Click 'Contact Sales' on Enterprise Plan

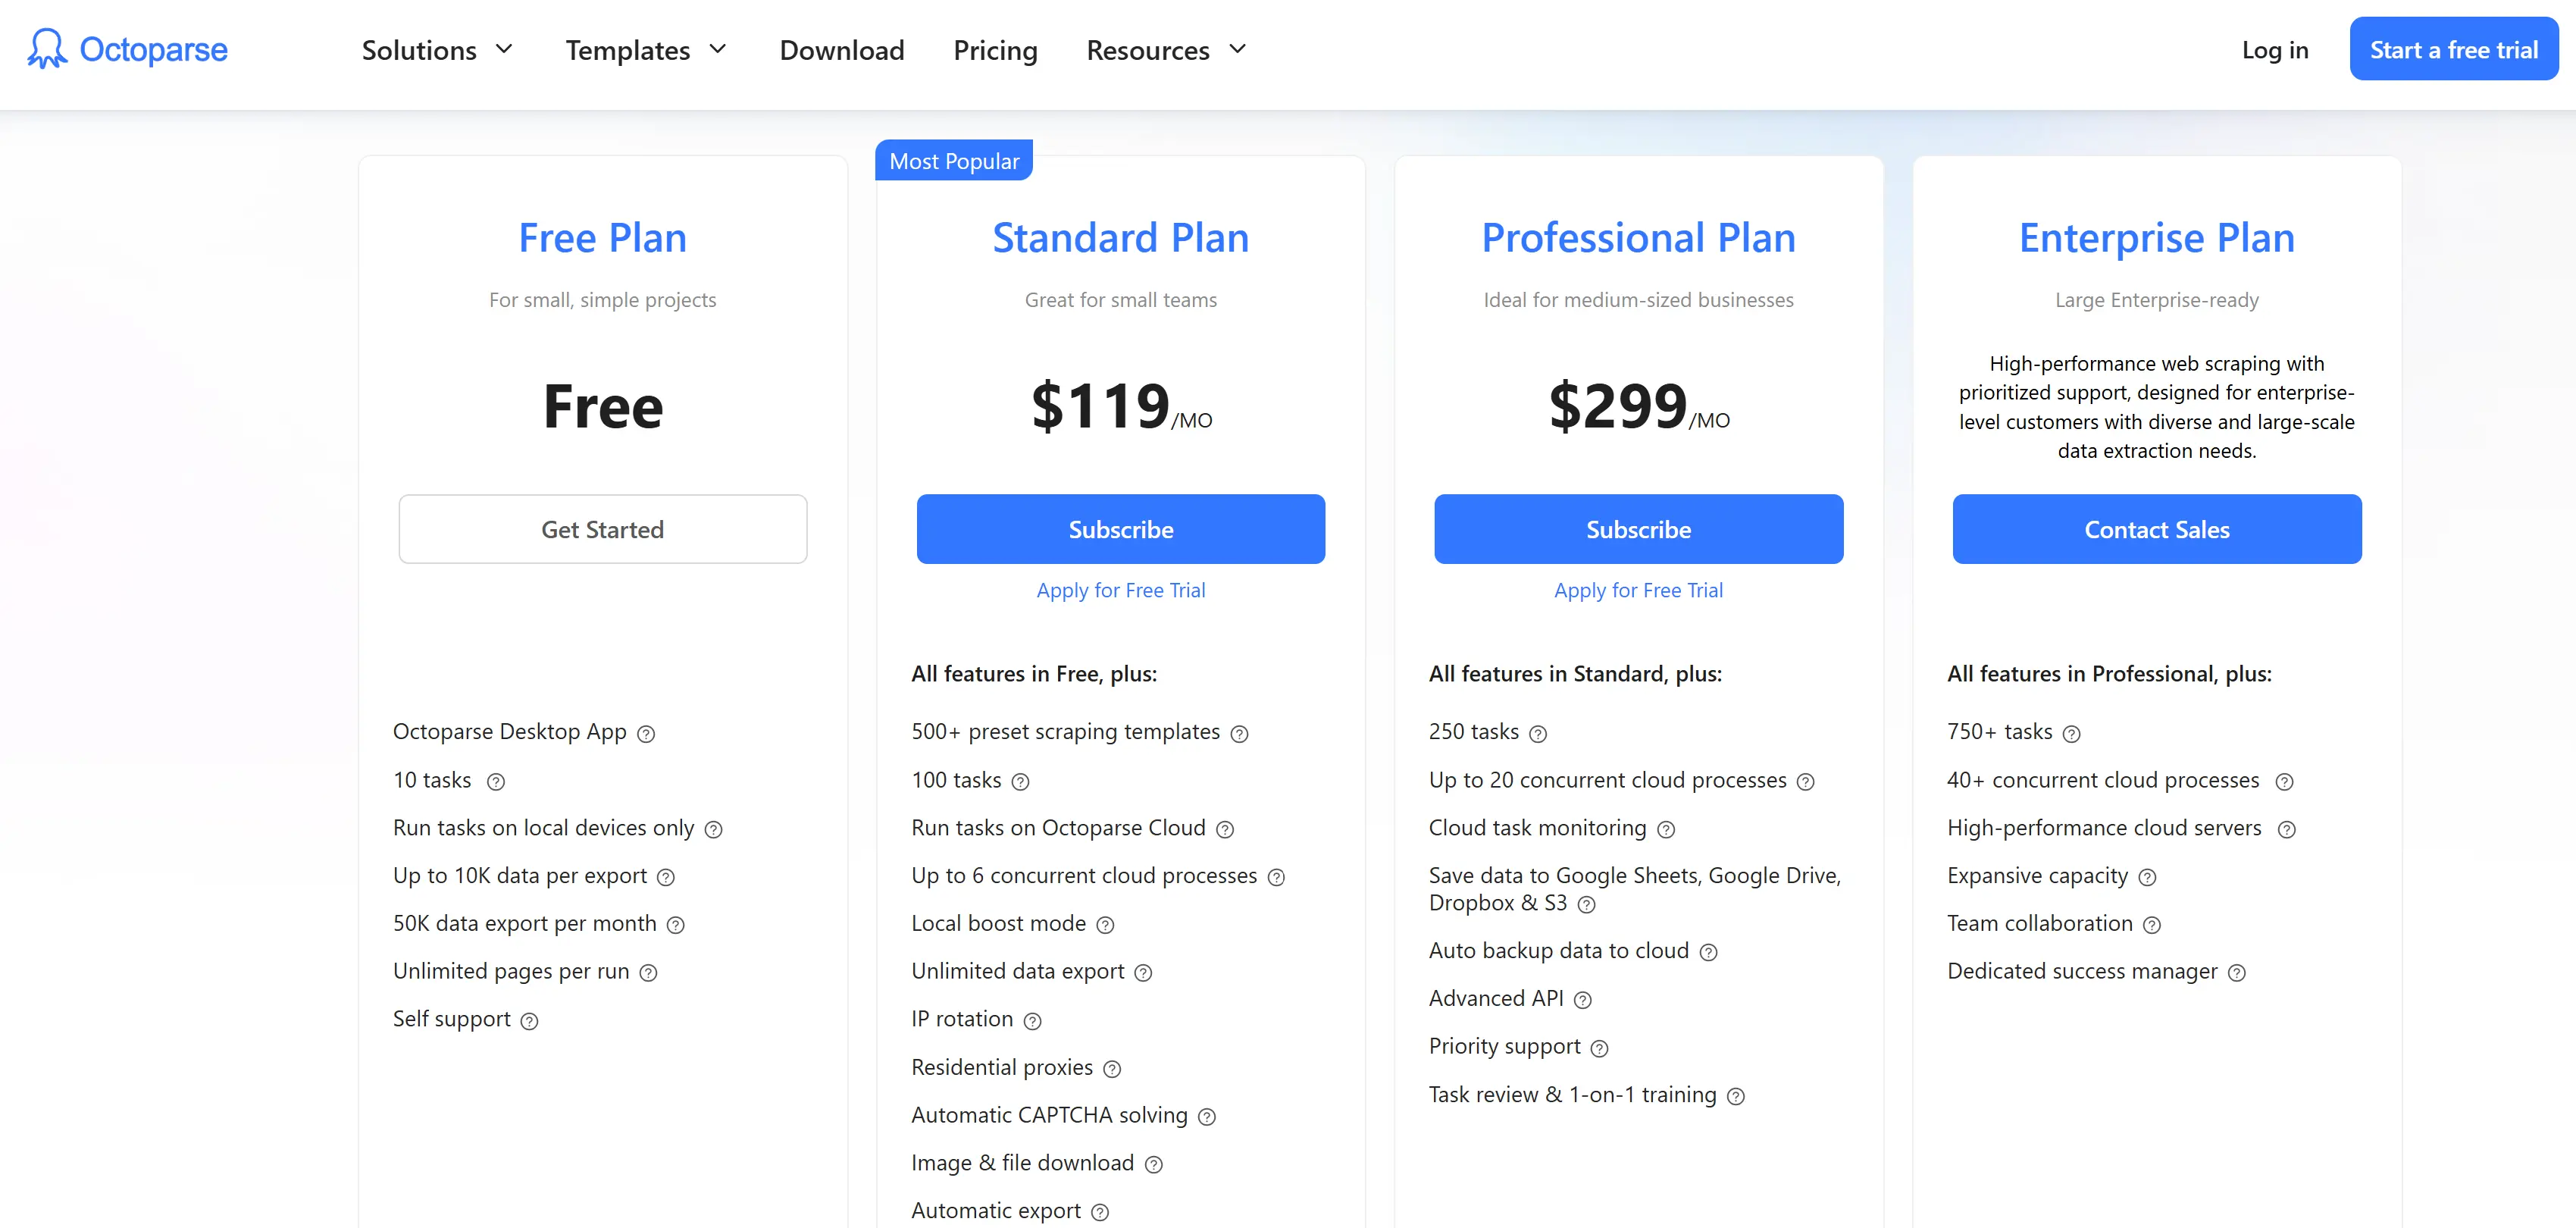click(x=2156, y=529)
